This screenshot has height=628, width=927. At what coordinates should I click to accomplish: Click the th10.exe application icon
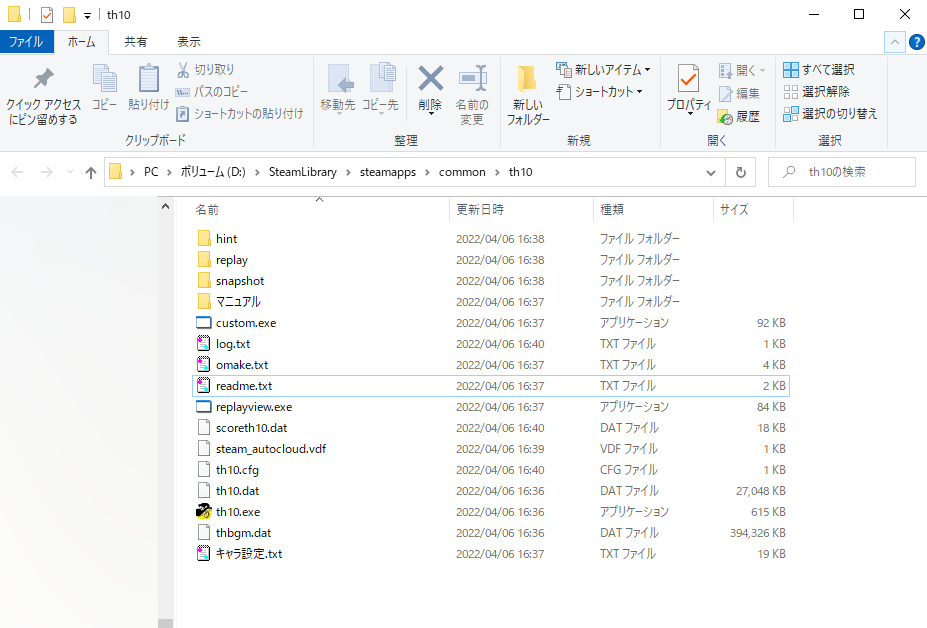(x=204, y=512)
